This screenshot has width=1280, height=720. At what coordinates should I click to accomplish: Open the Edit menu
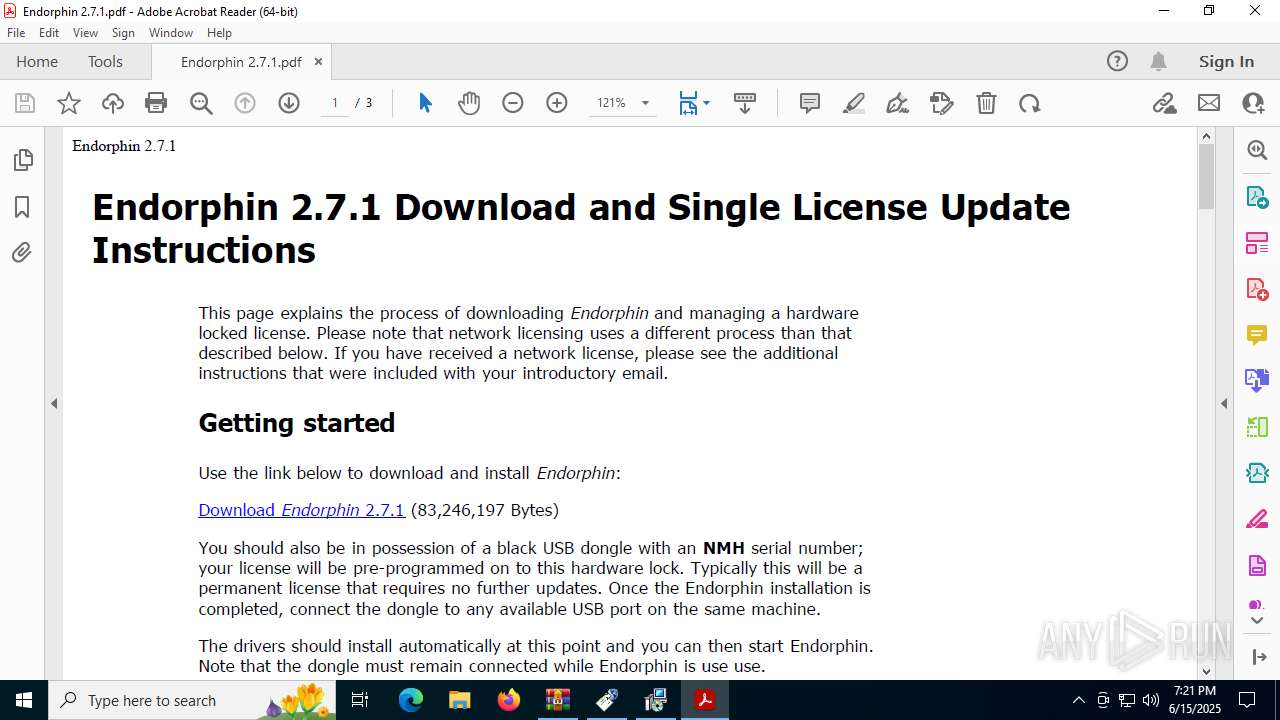coord(49,33)
